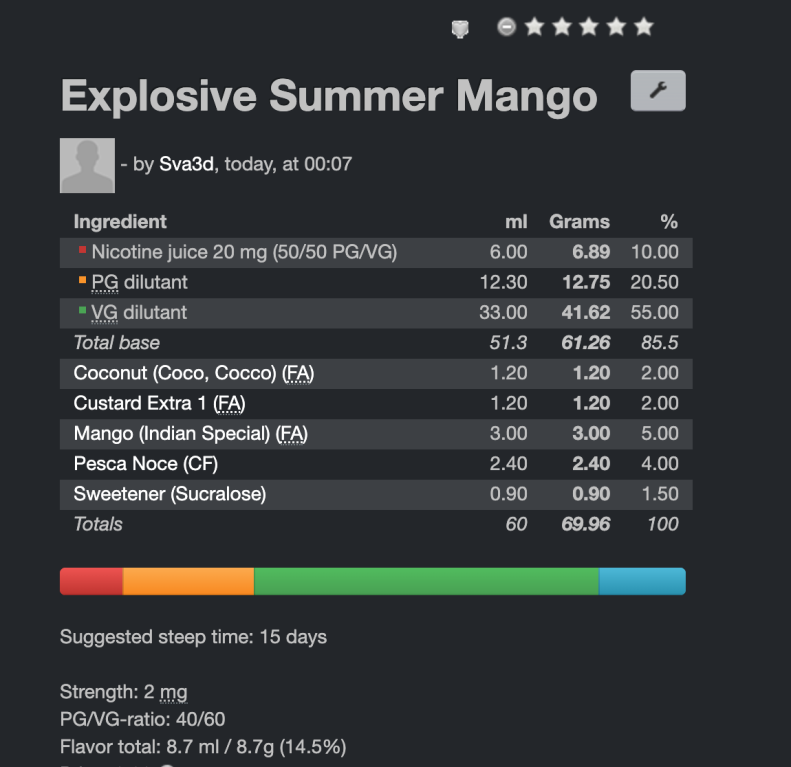Rate recipe three stars

(x=589, y=27)
